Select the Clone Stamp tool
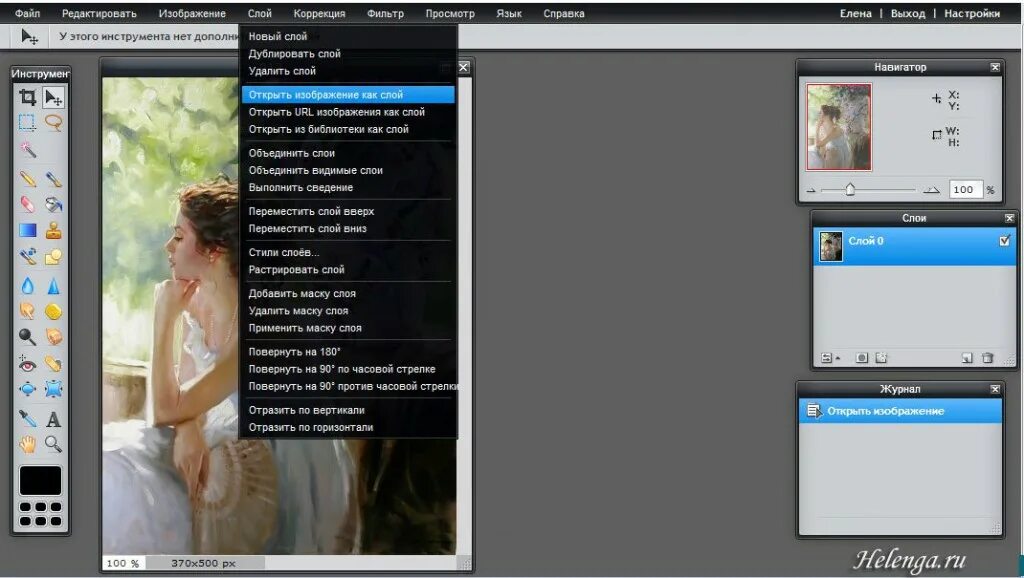Image resolution: width=1024 pixels, height=578 pixels. point(53,230)
